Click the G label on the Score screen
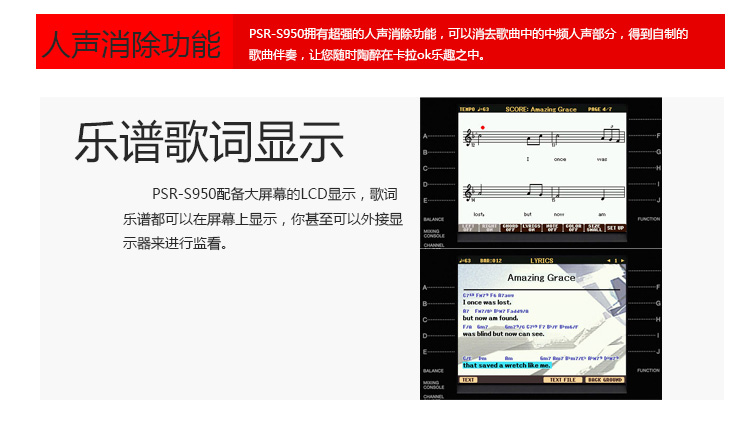Image resolution: width=750 pixels, height=424 pixels. click(658, 152)
